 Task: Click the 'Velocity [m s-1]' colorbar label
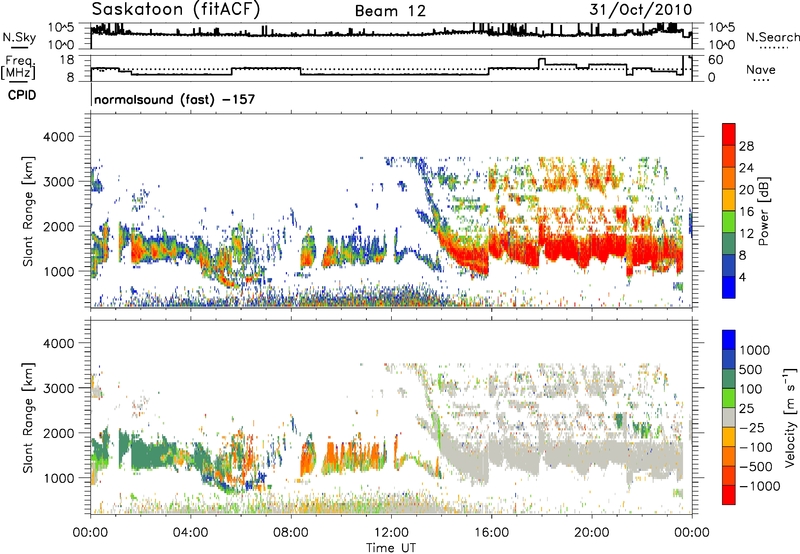[790, 417]
